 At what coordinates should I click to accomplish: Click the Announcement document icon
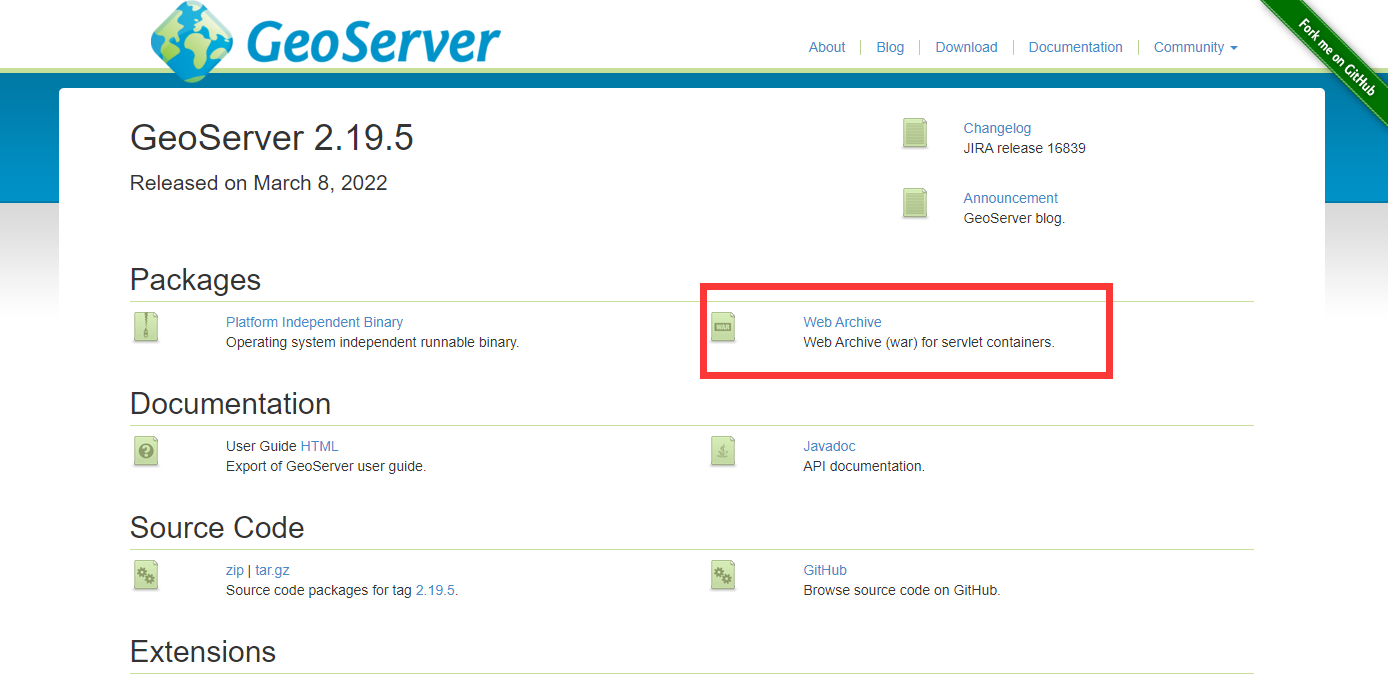point(915,203)
